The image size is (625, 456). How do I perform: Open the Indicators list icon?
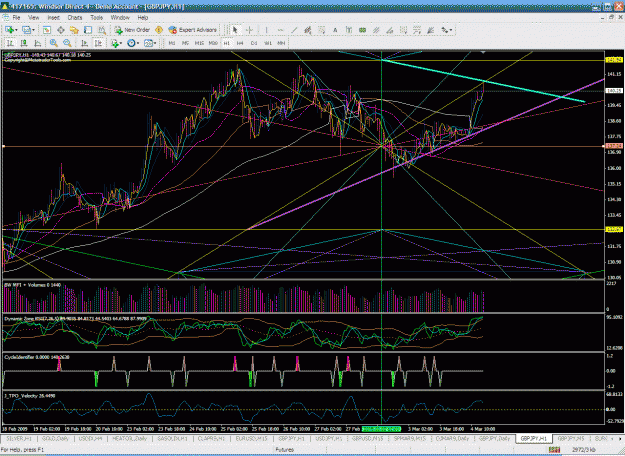(x=115, y=43)
